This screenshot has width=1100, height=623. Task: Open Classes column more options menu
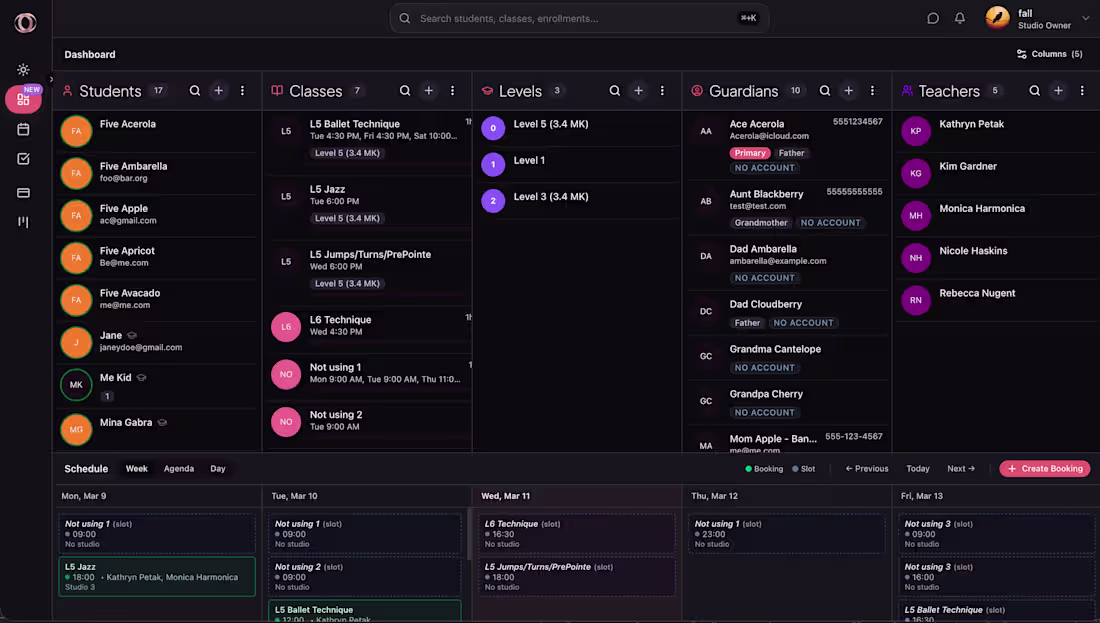tap(452, 91)
